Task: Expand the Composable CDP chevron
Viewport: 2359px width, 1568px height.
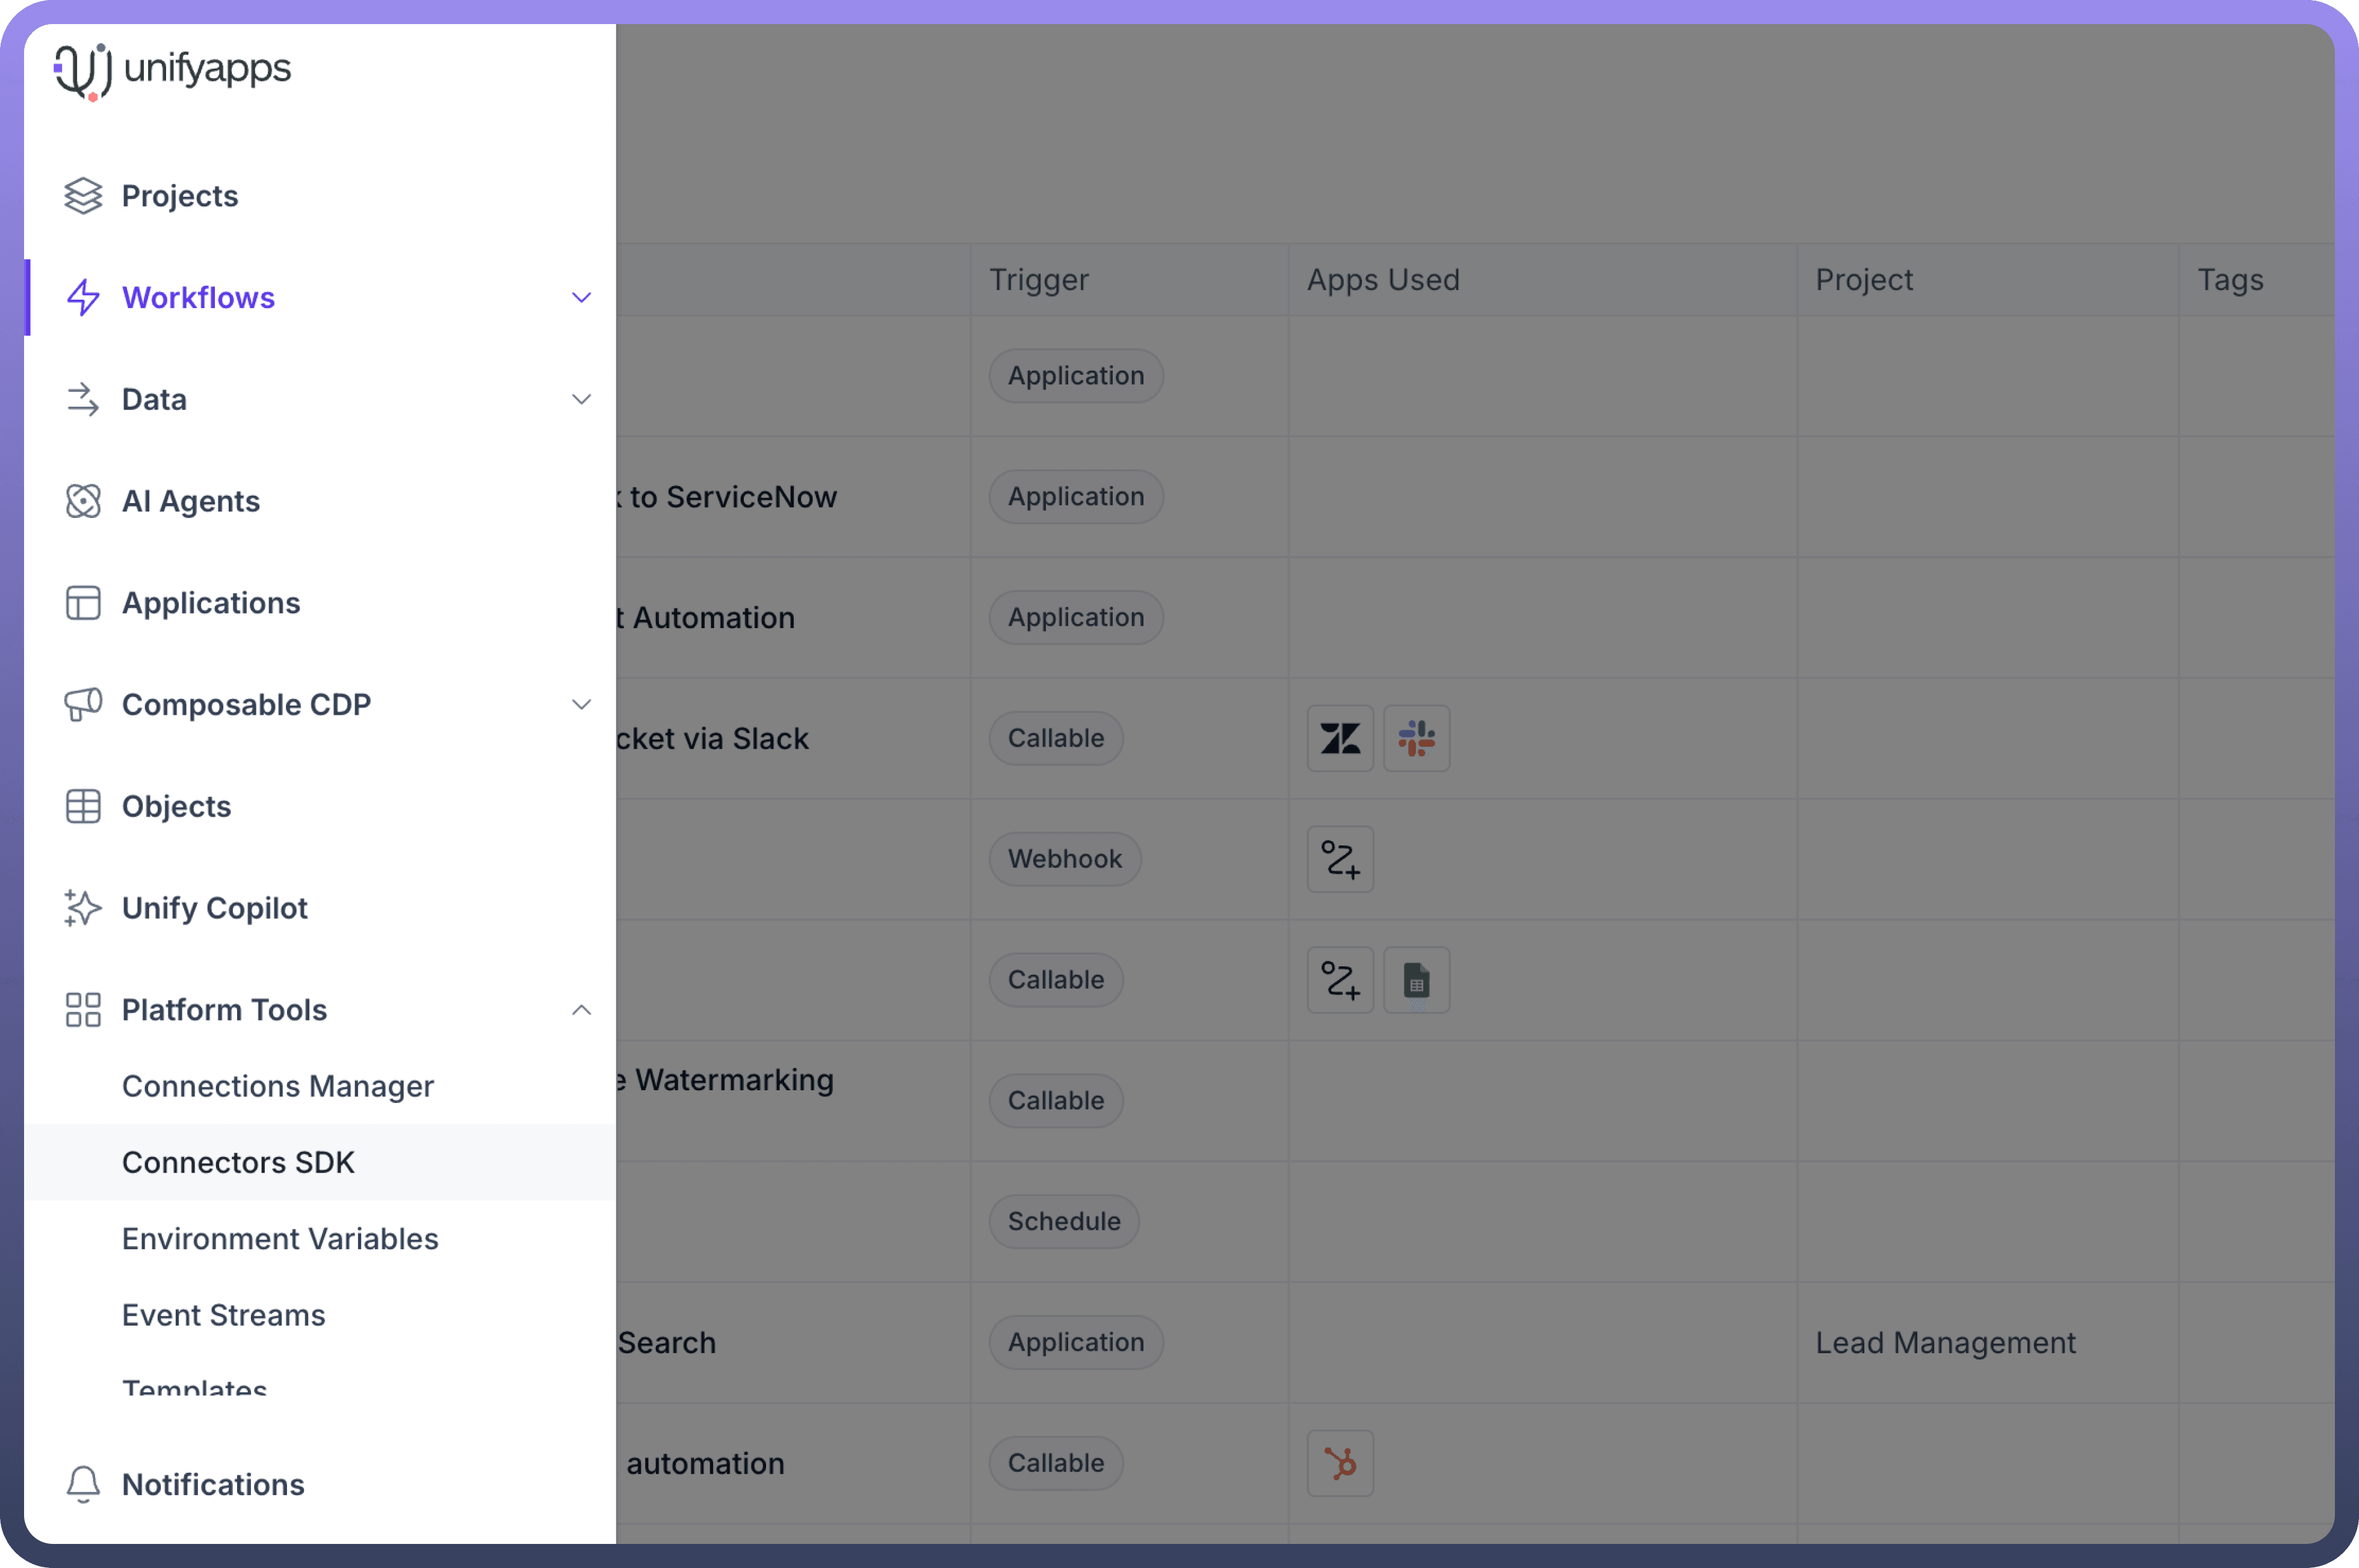Action: [x=581, y=705]
